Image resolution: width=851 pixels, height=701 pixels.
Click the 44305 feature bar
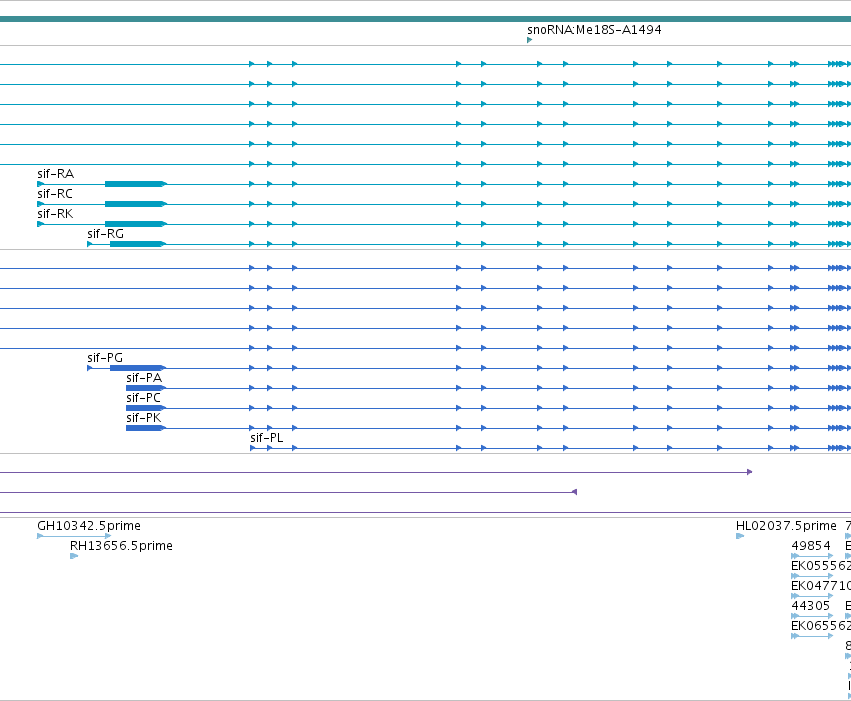pyautogui.click(x=812, y=616)
